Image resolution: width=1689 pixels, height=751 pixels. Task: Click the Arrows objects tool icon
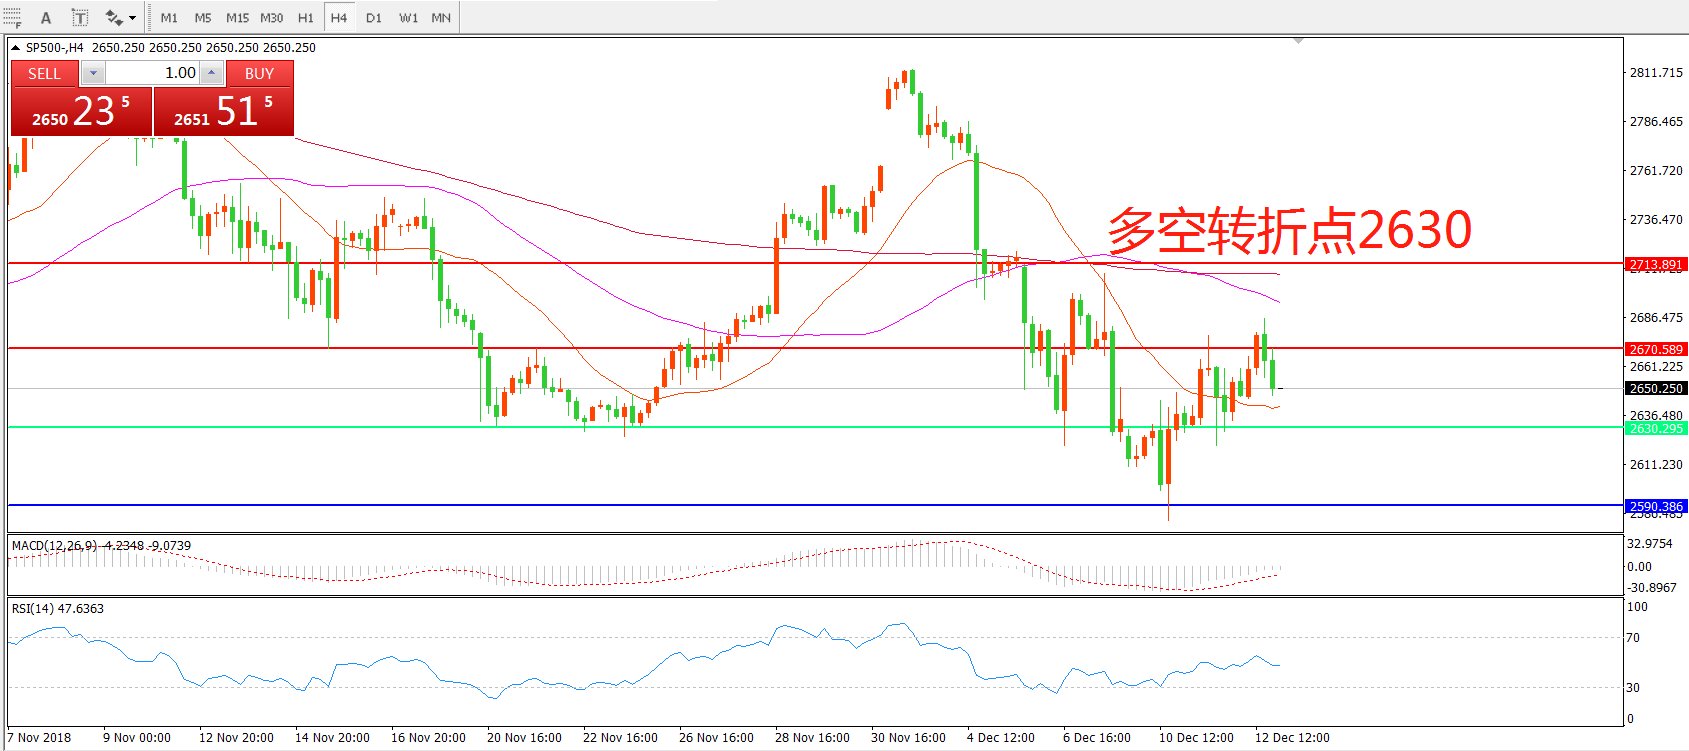114,18
